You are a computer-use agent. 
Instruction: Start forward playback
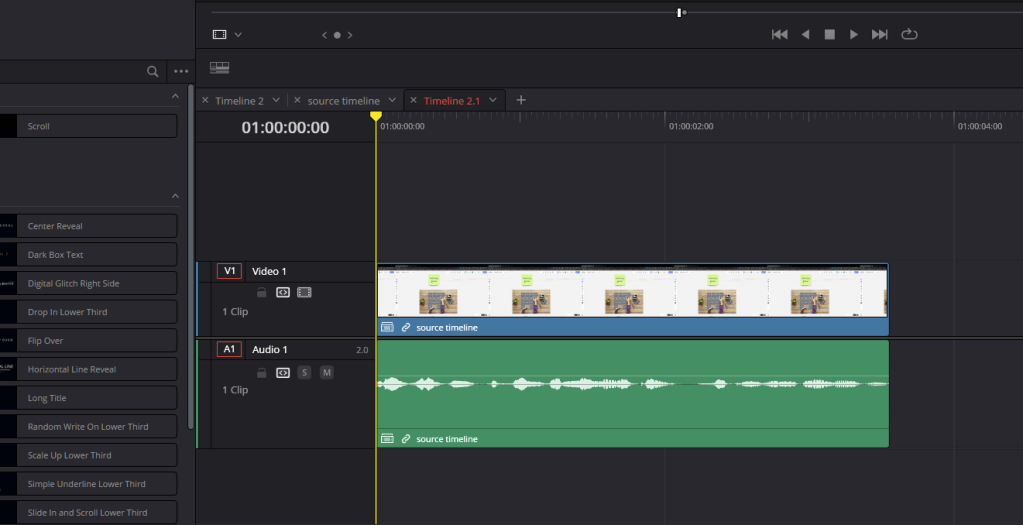tap(853, 35)
